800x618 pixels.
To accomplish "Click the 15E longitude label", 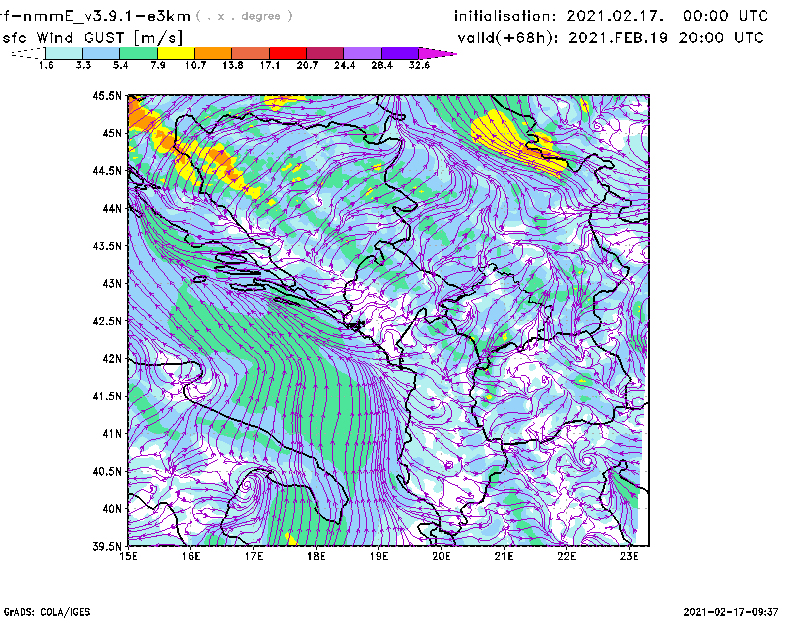I will (x=128, y=557).
